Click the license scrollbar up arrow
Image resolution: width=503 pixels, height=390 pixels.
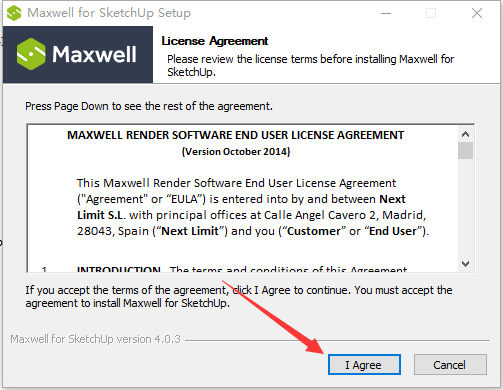coord(465,134)
